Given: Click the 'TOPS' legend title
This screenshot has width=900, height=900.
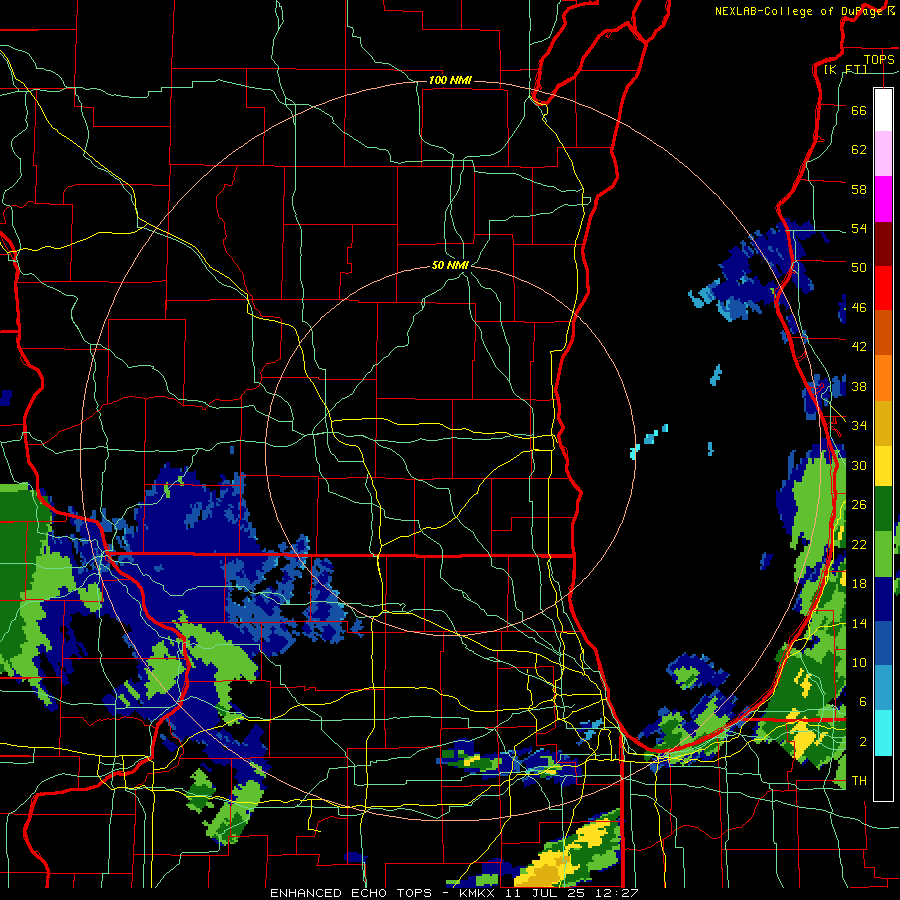Looking at the screenshot, I should coord(879,59).
